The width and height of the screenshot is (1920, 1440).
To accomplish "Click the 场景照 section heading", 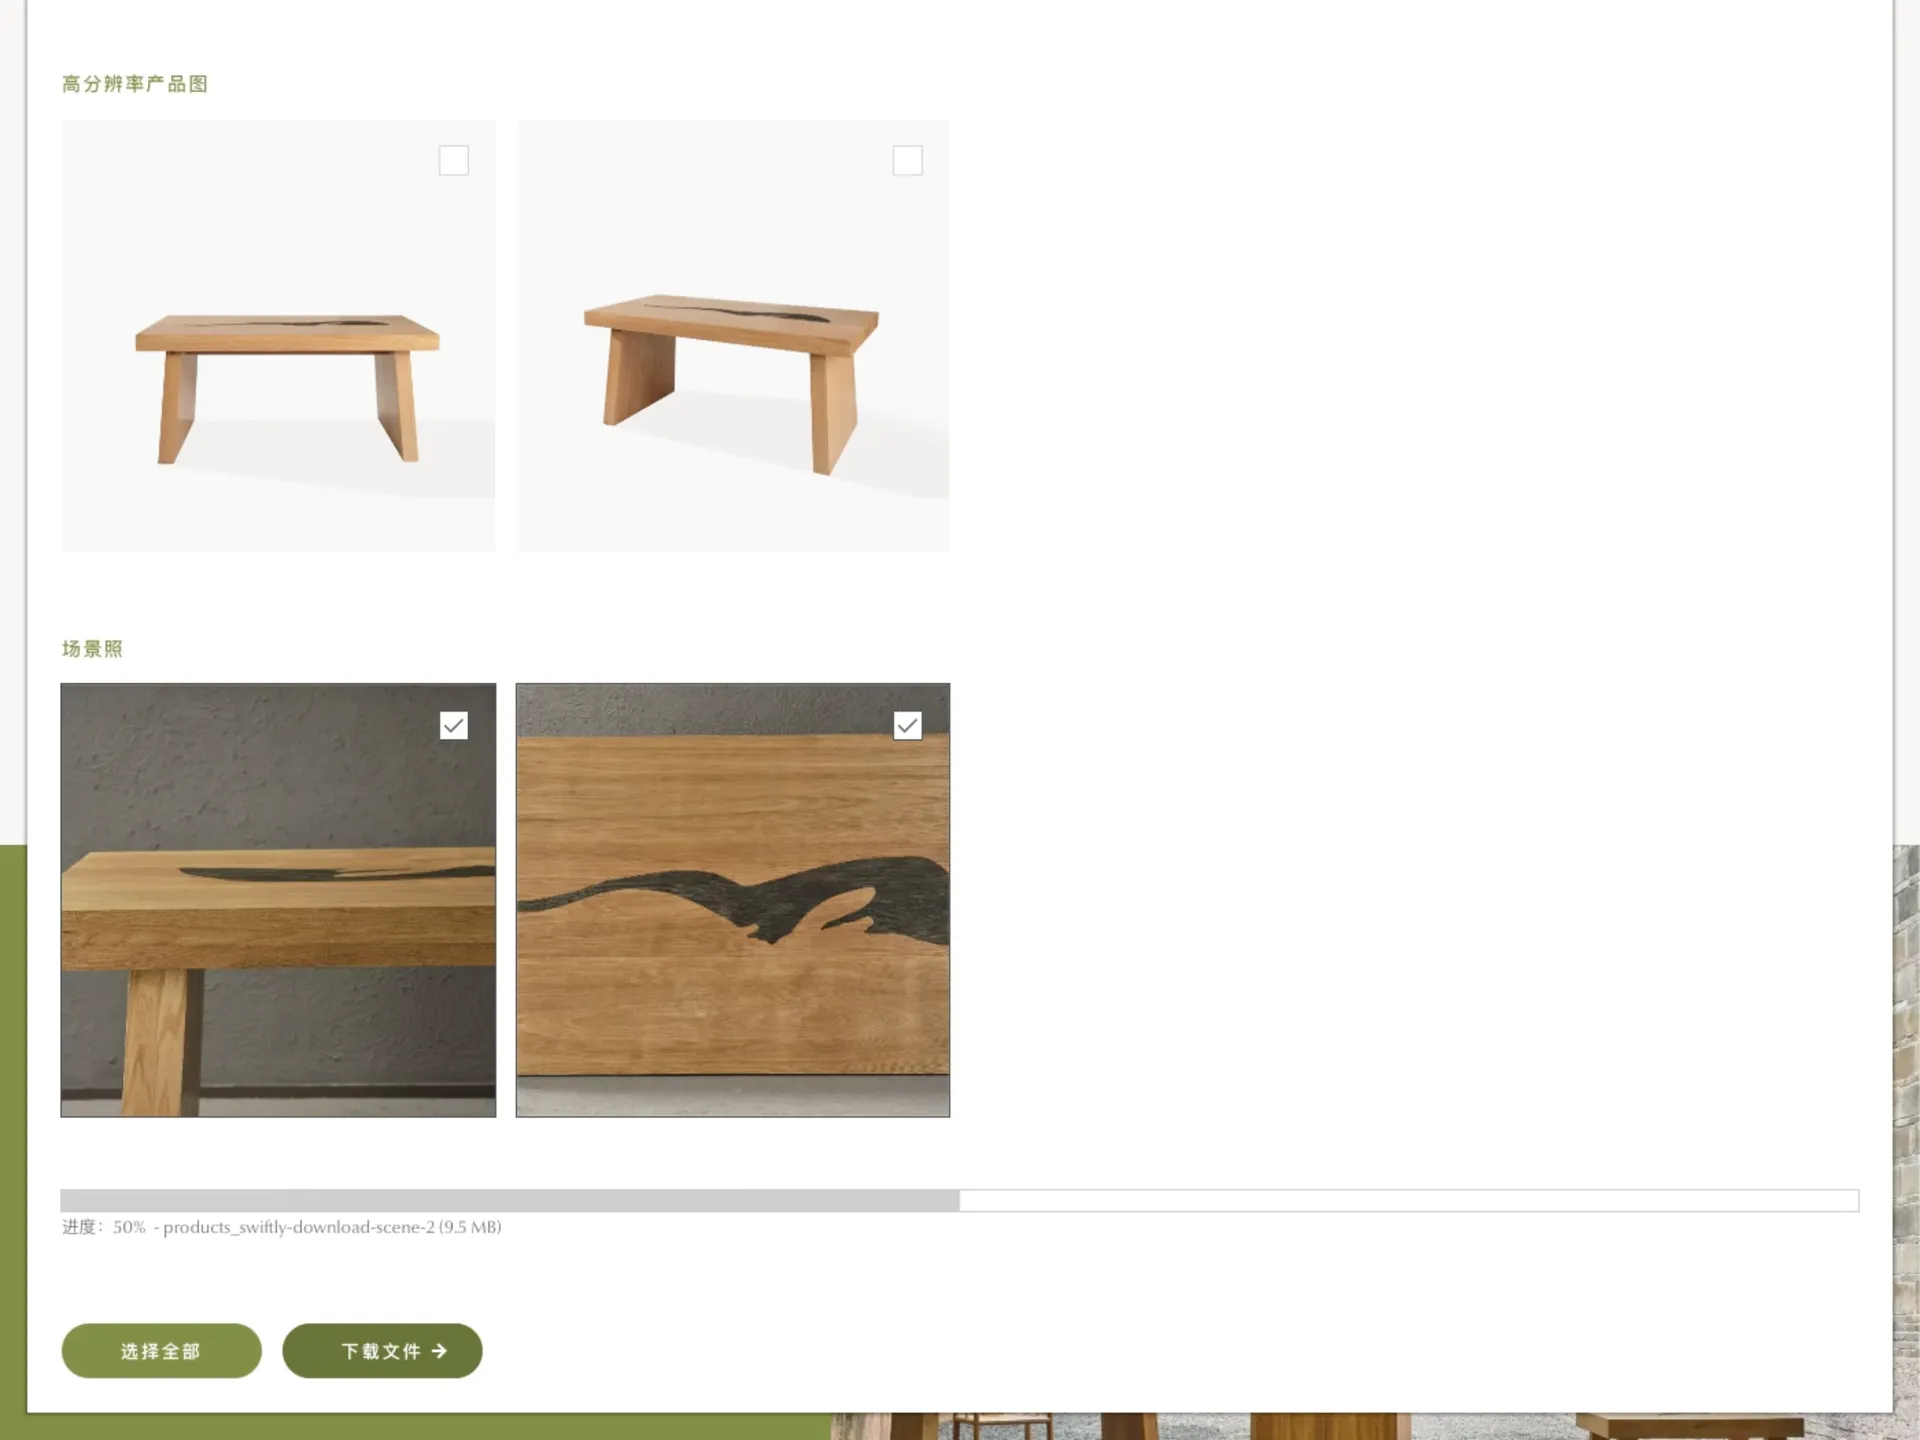I will (92, 649).
